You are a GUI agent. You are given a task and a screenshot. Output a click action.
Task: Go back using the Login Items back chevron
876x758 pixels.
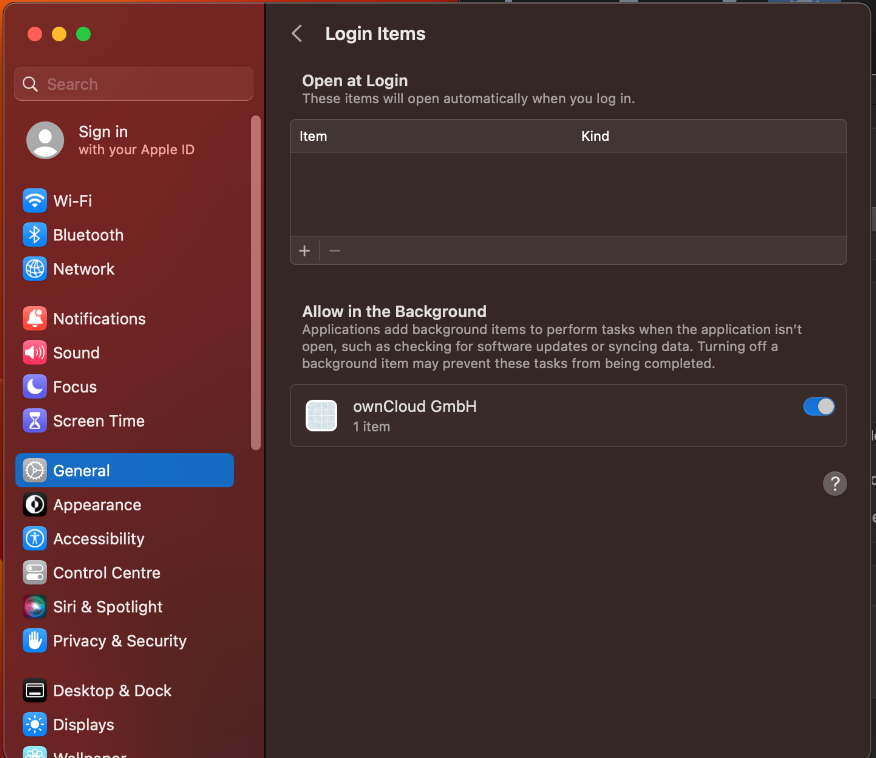[x=296, y=33]
